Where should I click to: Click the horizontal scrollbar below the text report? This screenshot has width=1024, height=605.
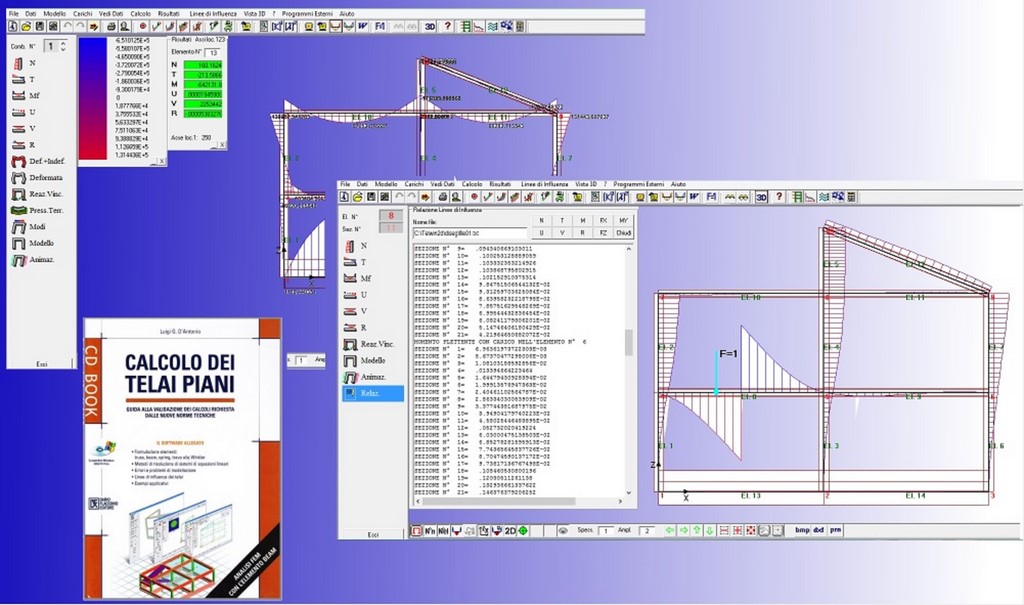[x=519, y=501]
